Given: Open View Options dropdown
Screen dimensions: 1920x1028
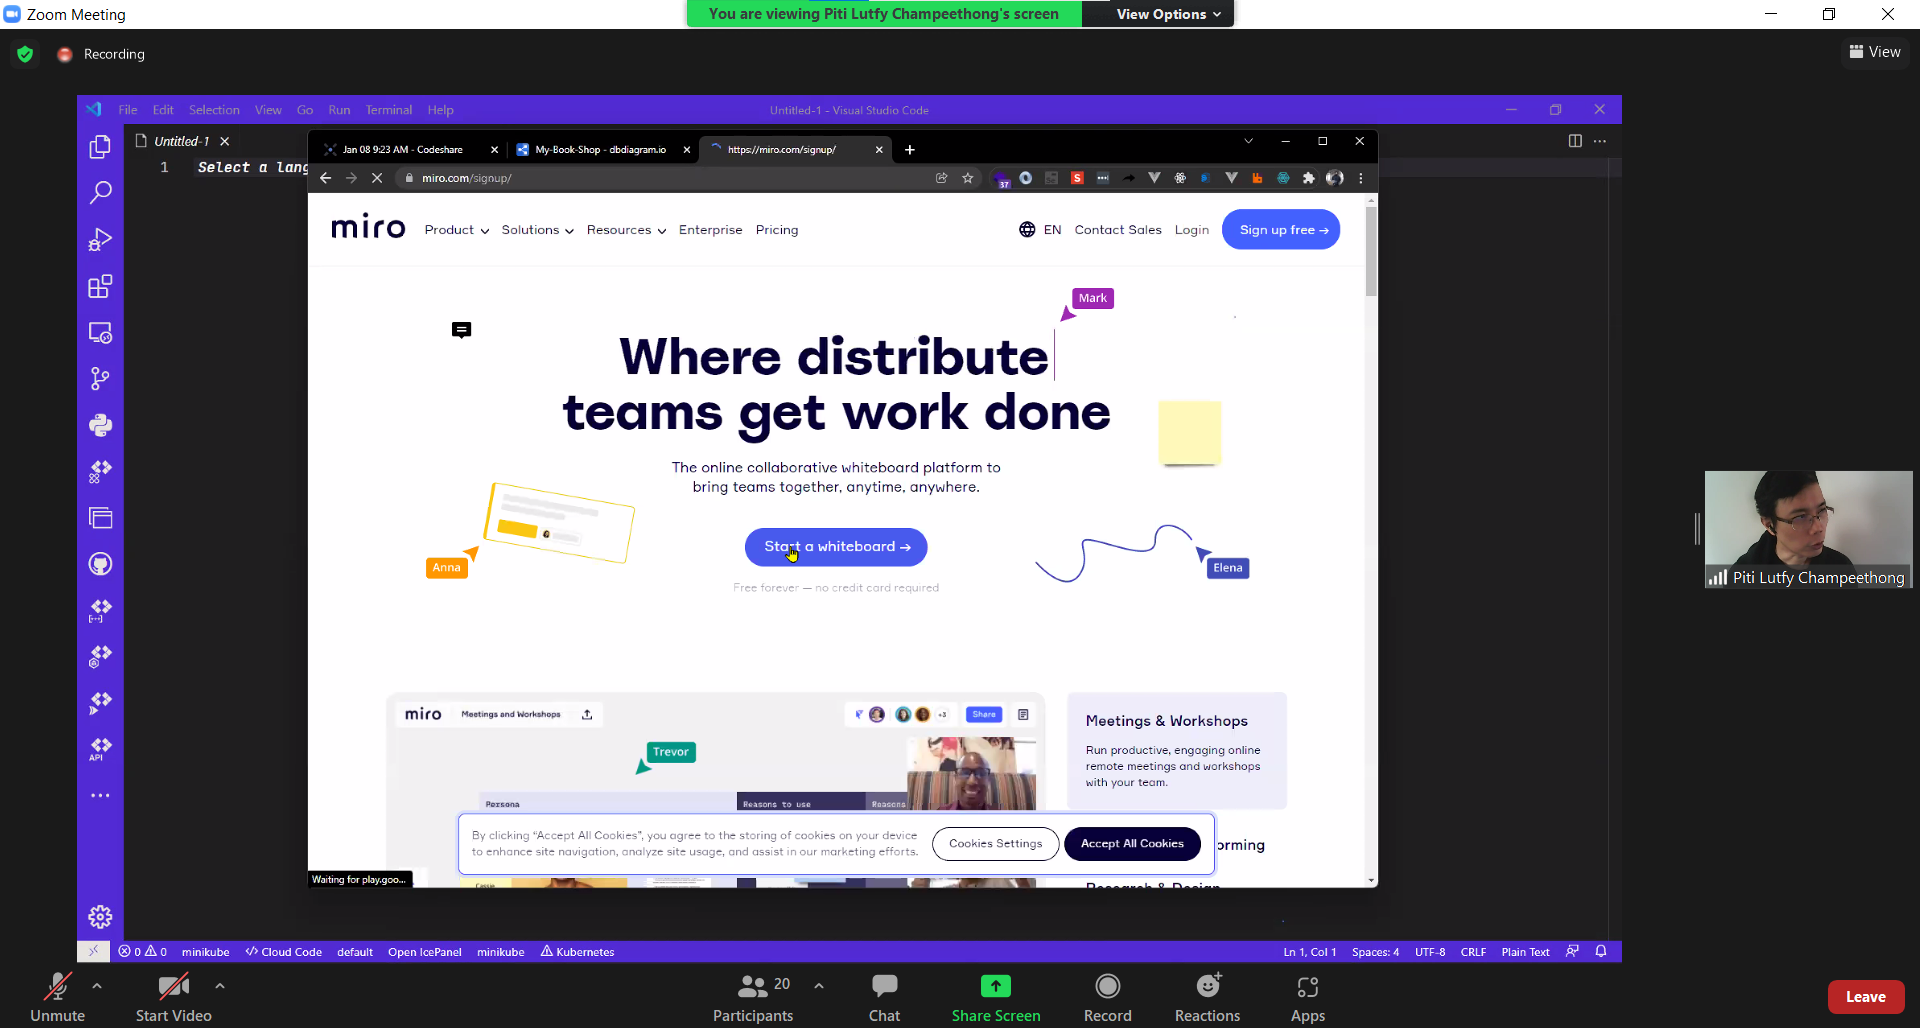Looking at the screenshot, I should (1168, 14).
